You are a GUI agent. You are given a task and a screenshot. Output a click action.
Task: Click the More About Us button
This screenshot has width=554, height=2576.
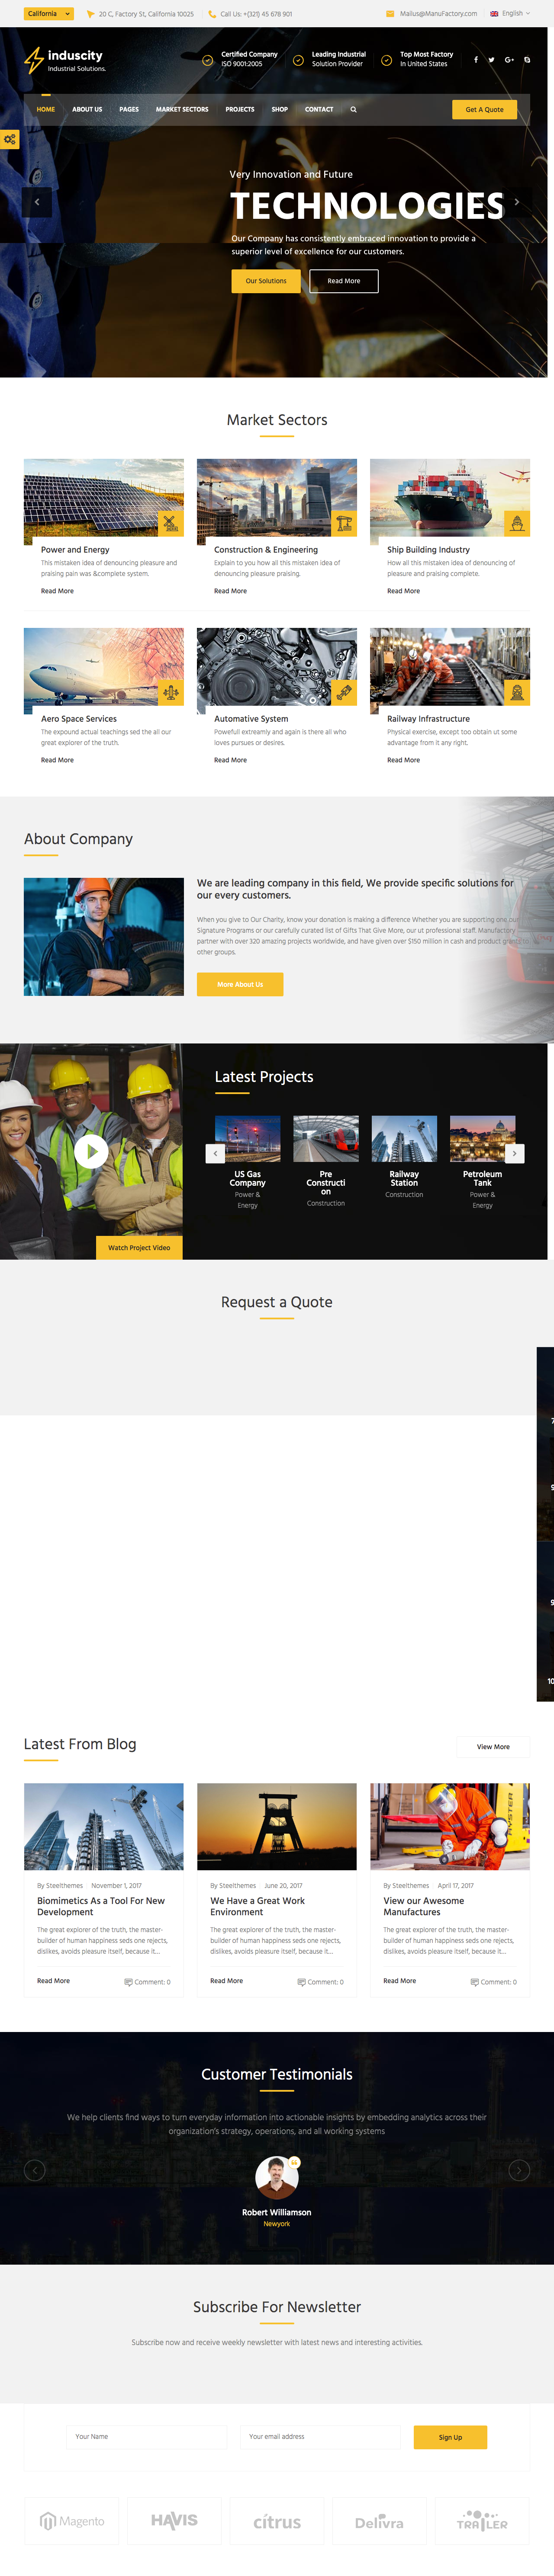tap(240, 985)
